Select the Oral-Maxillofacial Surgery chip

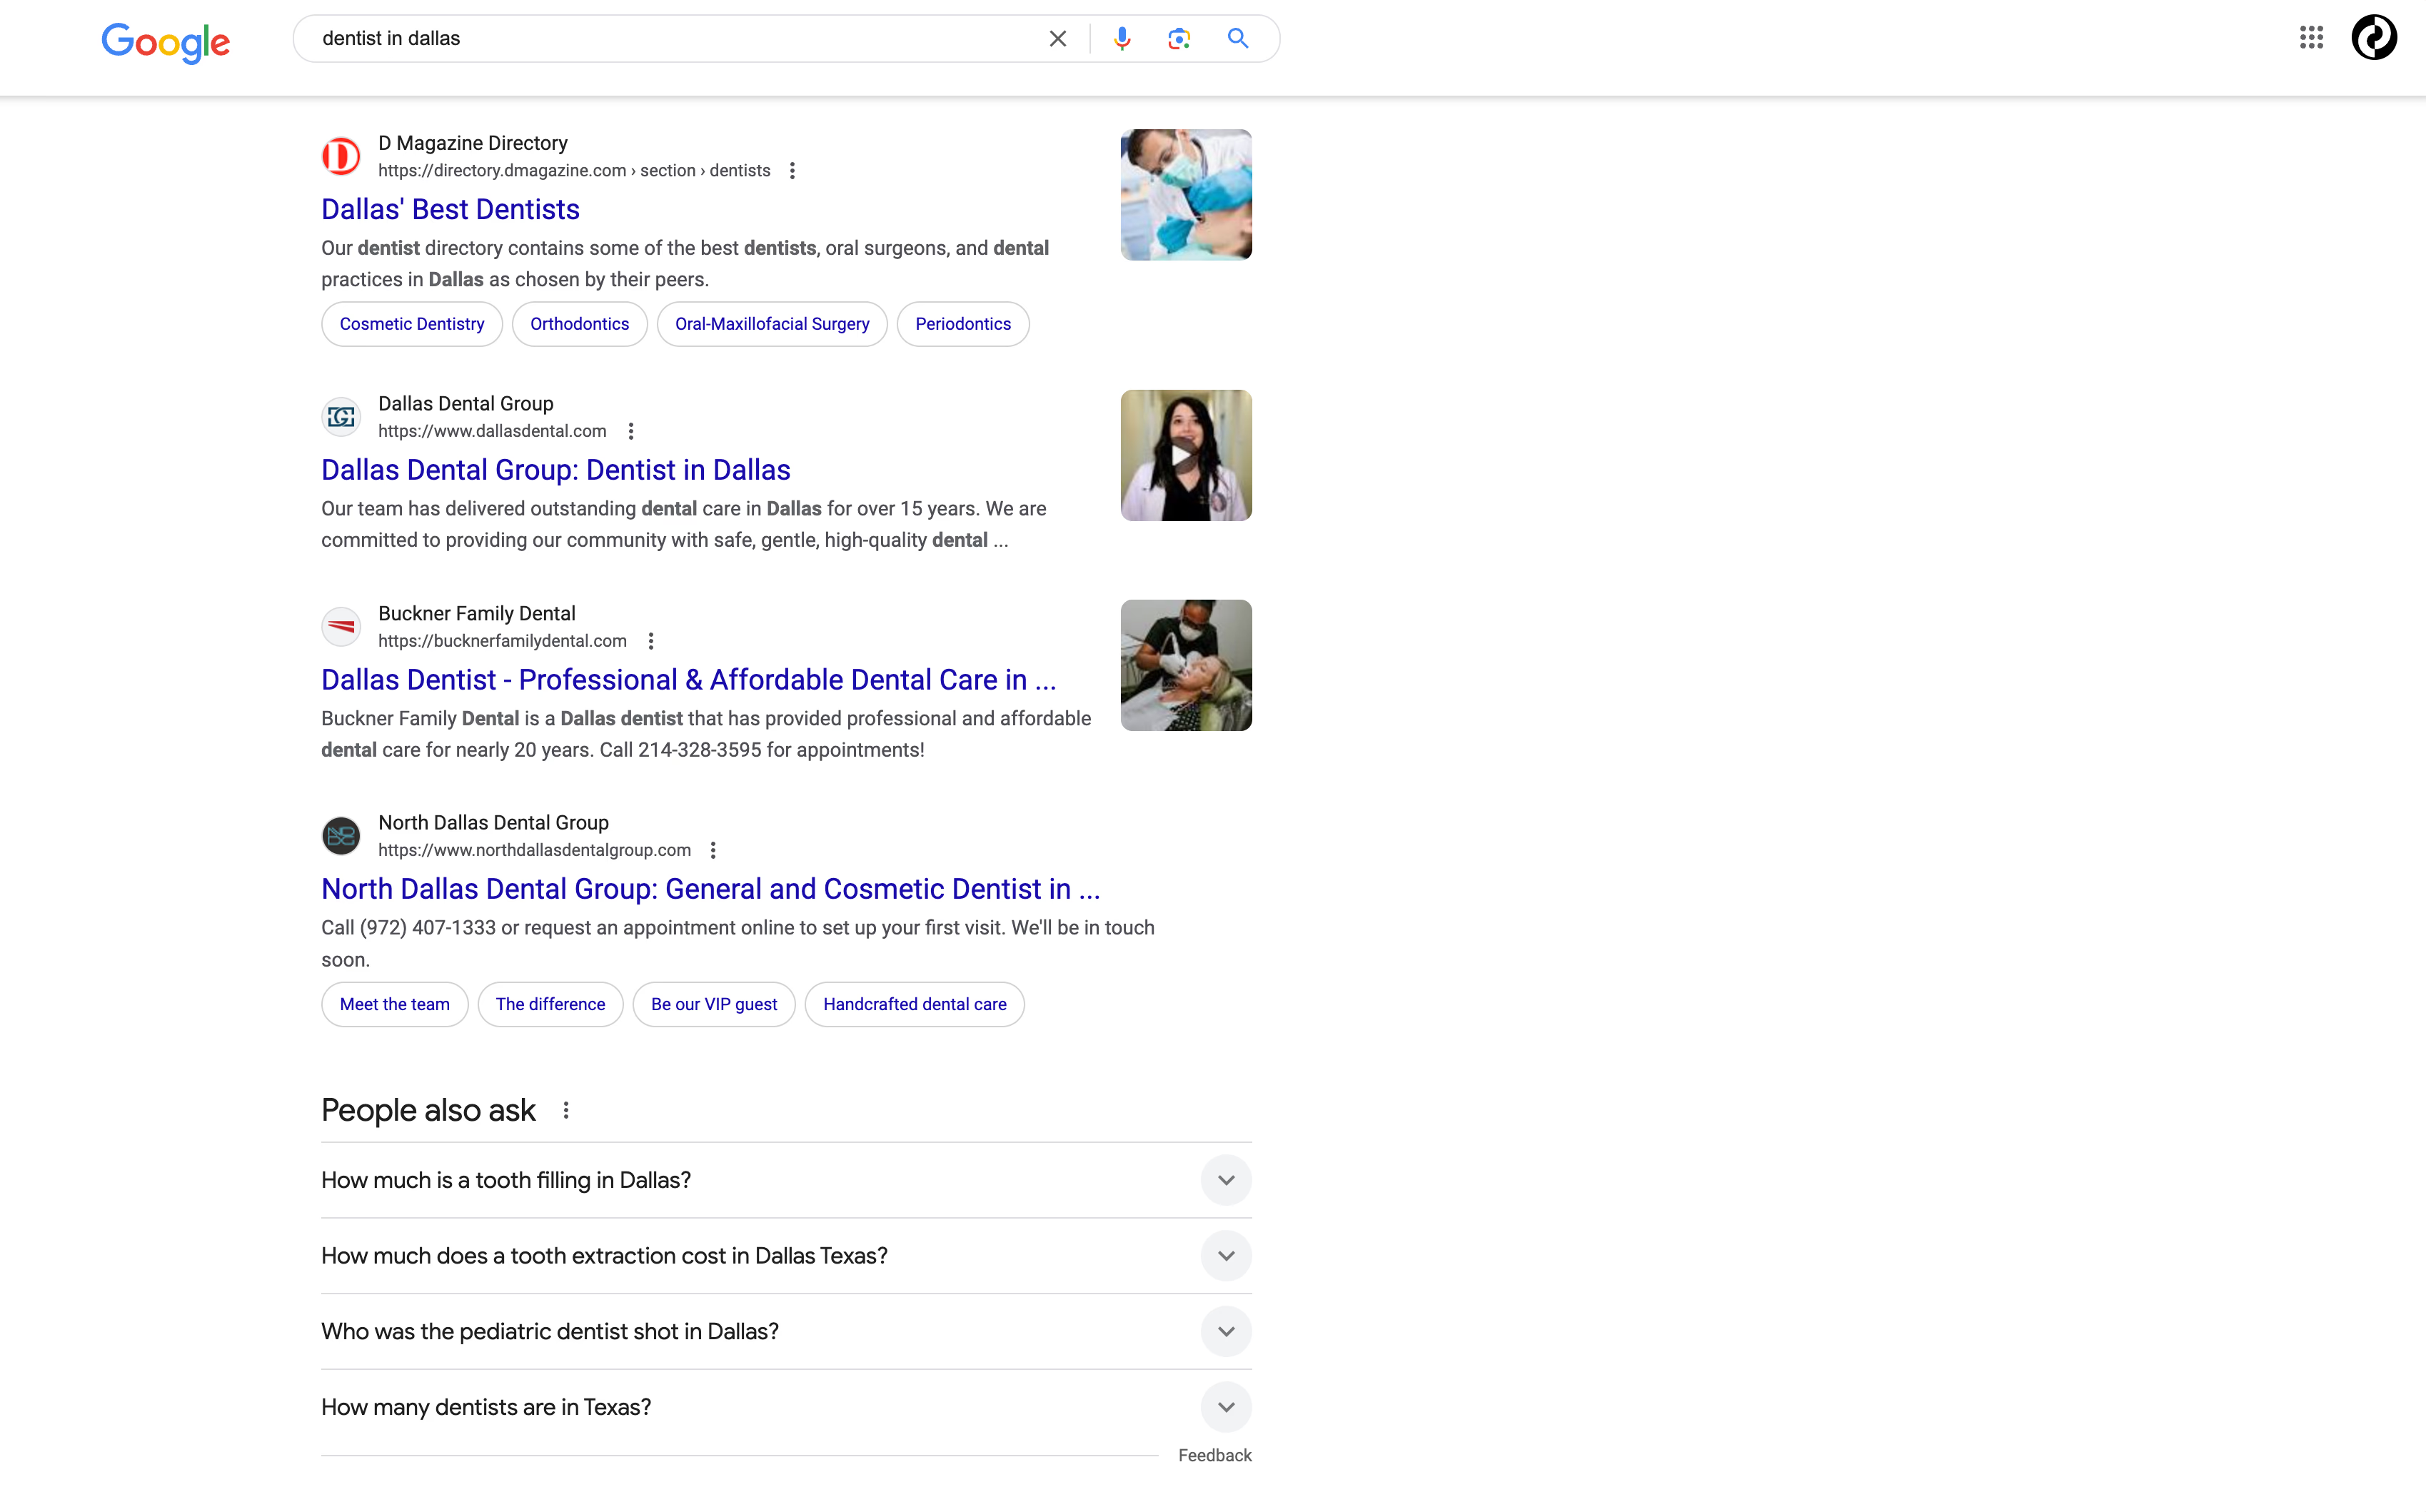(x=772, y=324)
